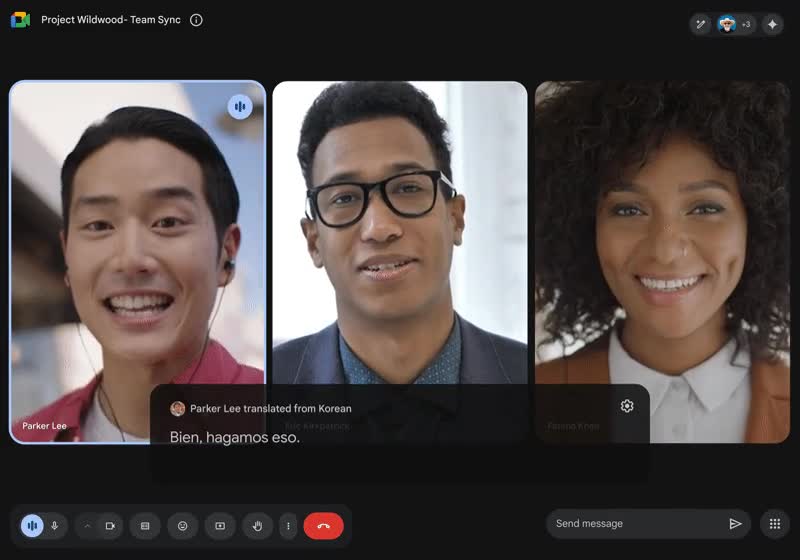Click the Google Meet logo
This screenshot has width=800, height=560.
point(20,20)
